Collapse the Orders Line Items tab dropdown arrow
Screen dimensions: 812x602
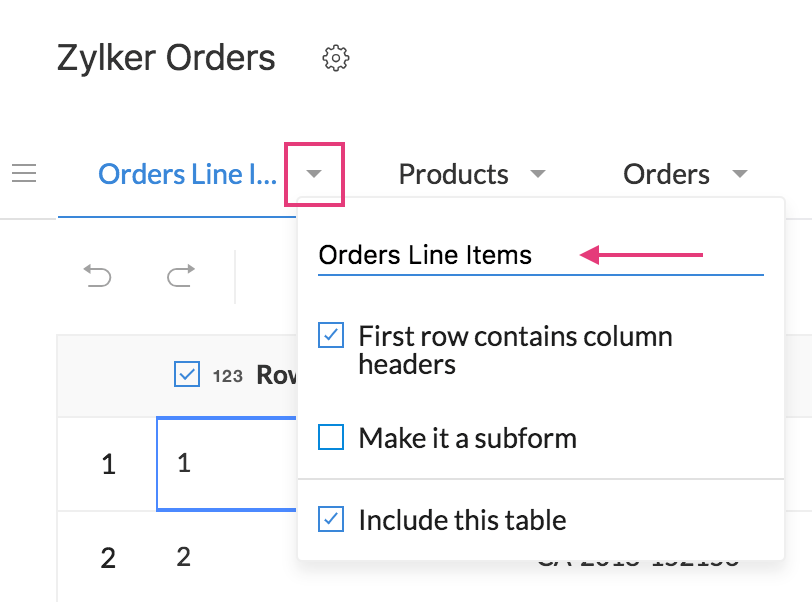[314, 175]
